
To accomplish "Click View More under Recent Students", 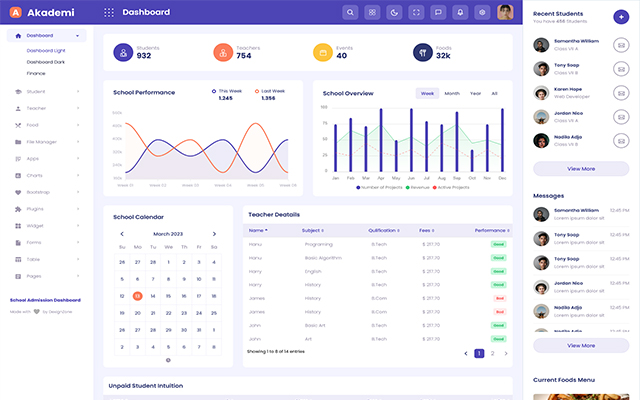I will point(581,169).
